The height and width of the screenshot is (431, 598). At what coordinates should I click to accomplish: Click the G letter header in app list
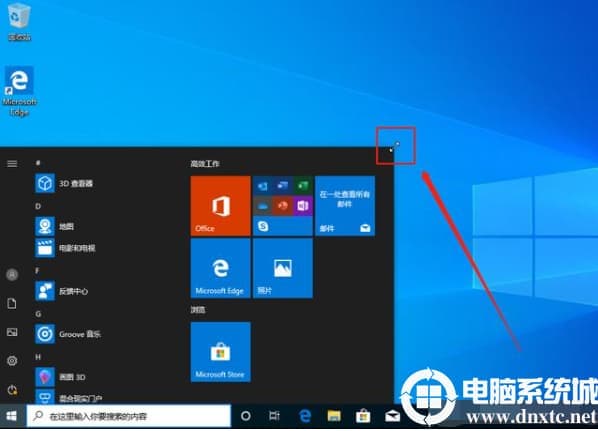coord(38,314)
